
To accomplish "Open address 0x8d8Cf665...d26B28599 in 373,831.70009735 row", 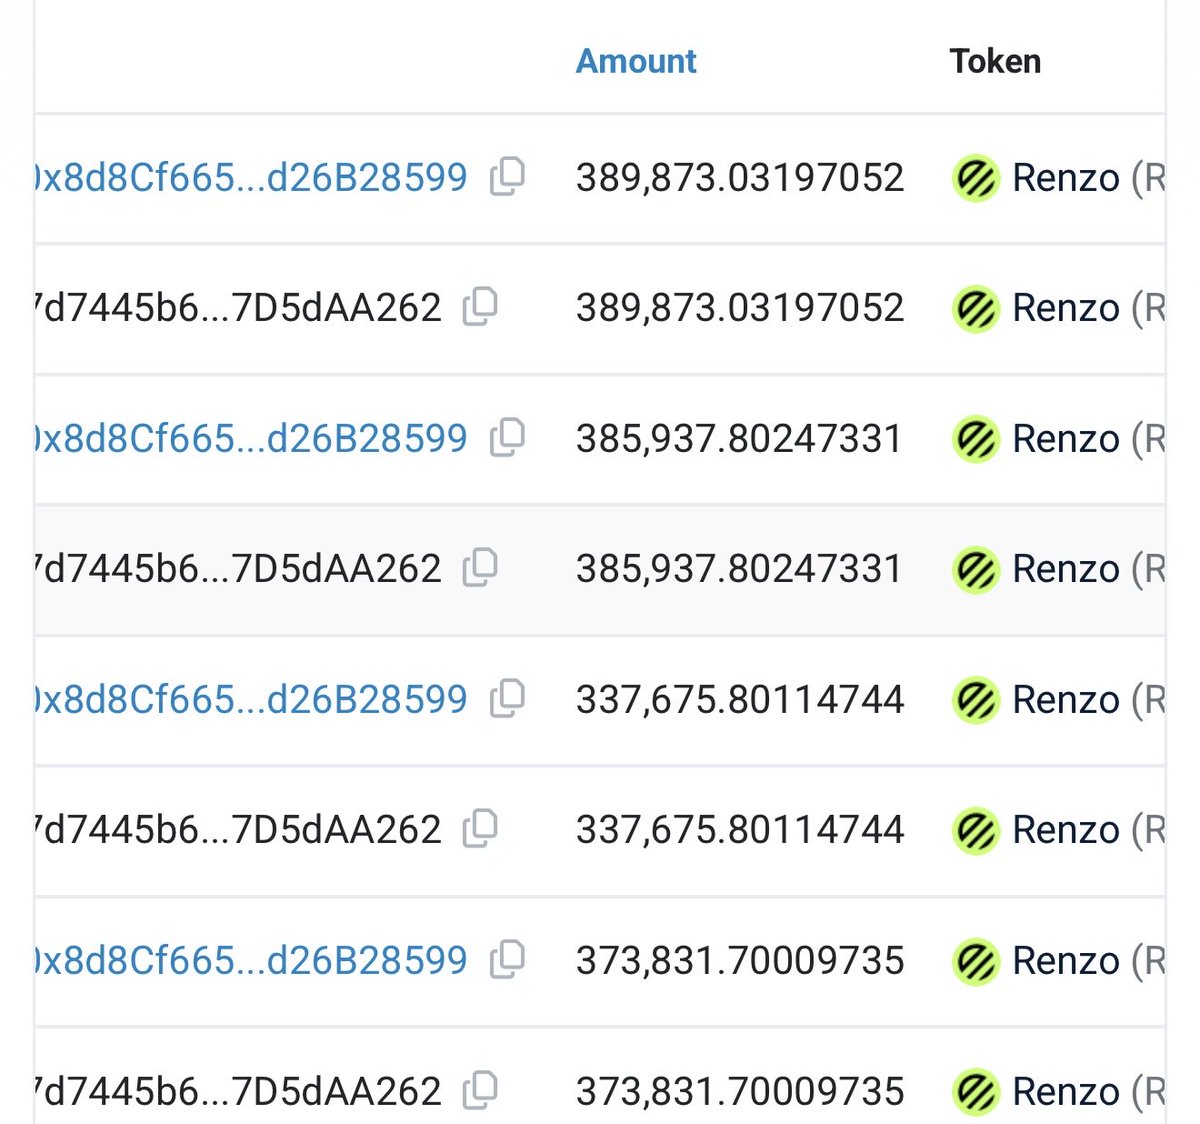I will pyautogui.click(x=251, y=960).
